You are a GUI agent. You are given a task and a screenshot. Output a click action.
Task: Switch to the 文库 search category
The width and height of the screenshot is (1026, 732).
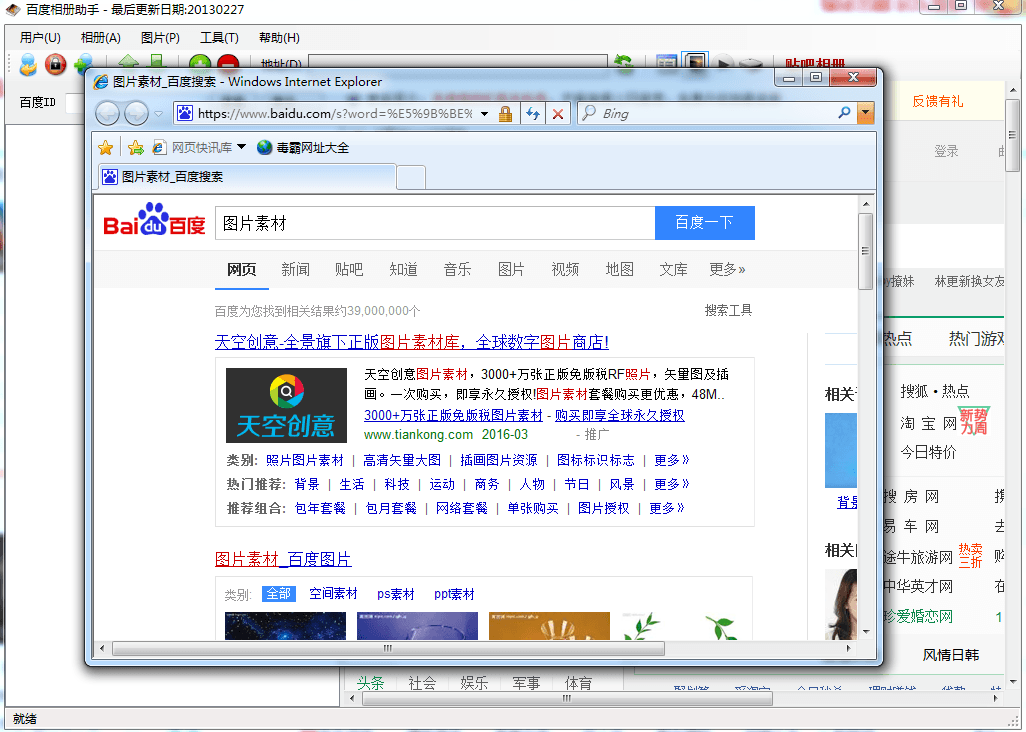[673, 270]
